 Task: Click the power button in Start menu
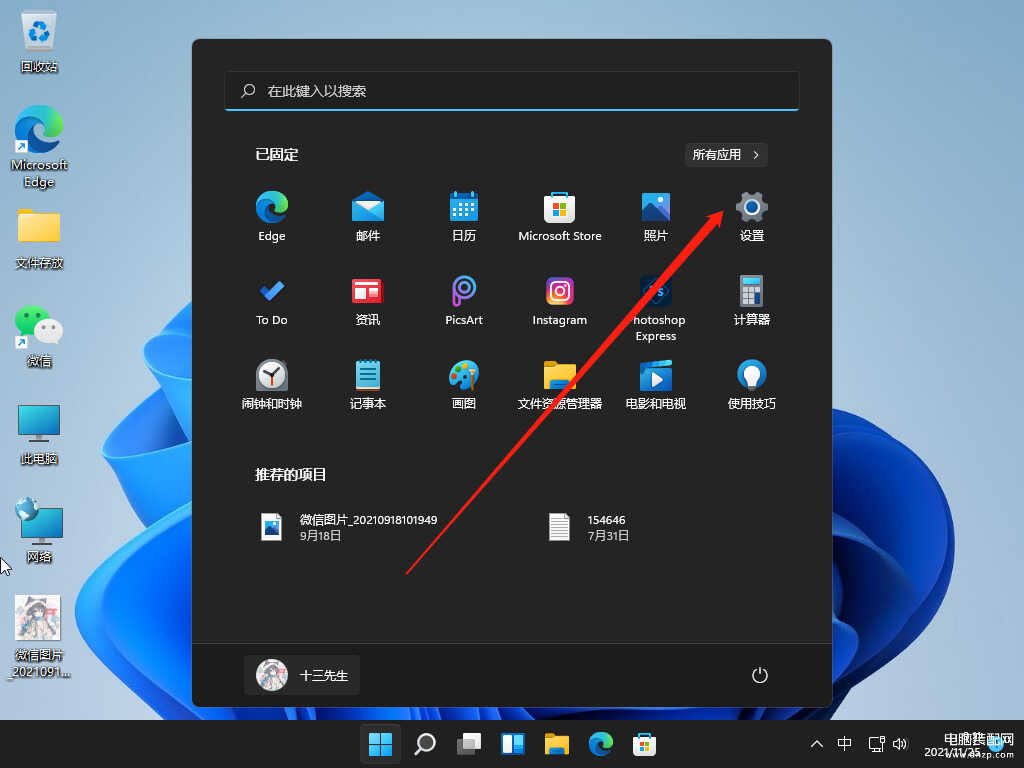pyautogui.click(x=760, y=675)
